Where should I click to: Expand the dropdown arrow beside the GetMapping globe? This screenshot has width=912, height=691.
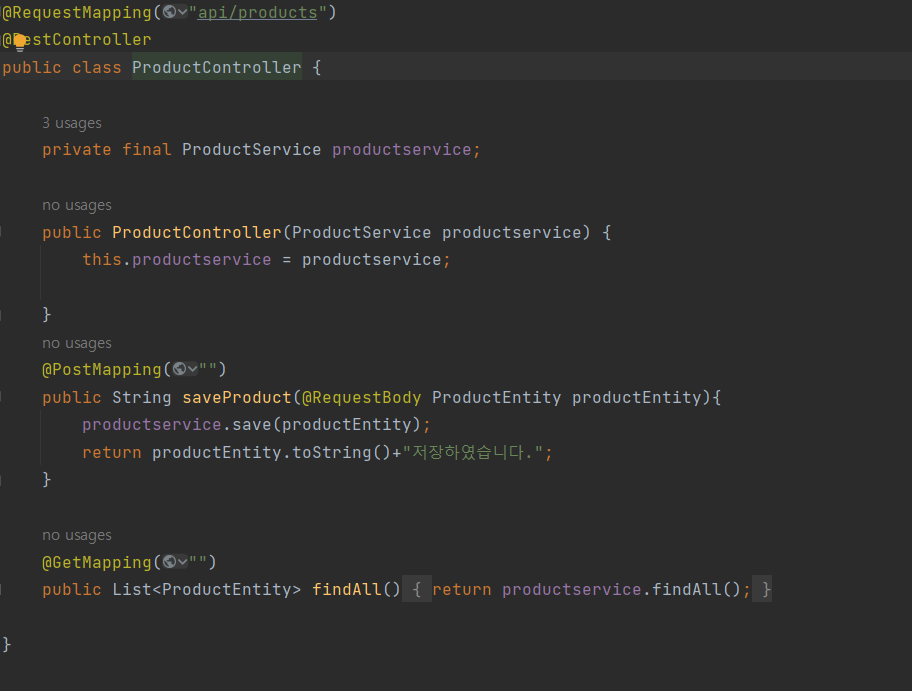click(183, 562)
